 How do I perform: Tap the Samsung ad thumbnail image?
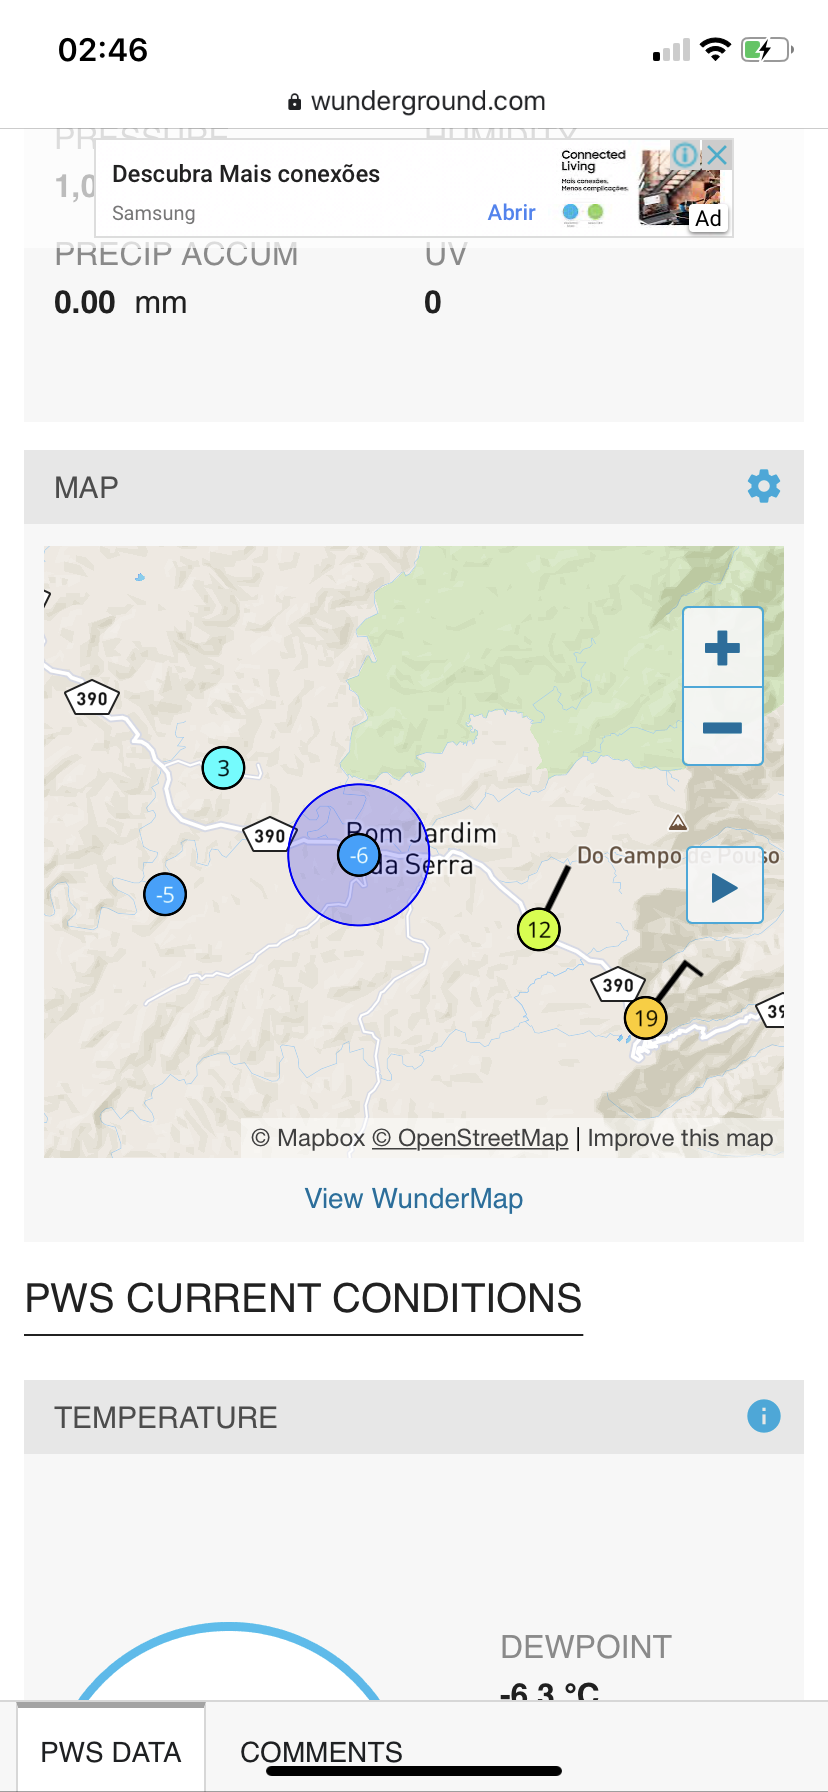680,187
